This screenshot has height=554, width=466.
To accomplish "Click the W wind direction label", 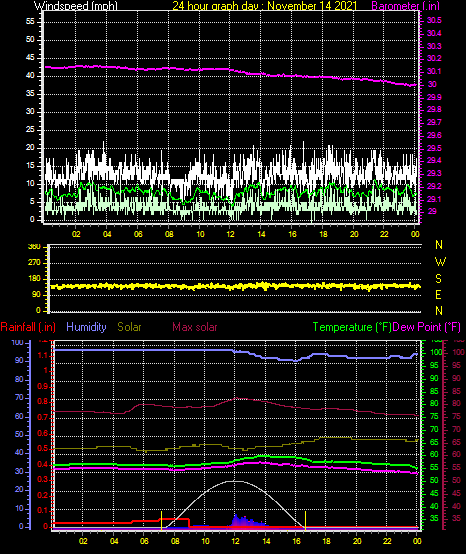I will click(x=440, y=262).
